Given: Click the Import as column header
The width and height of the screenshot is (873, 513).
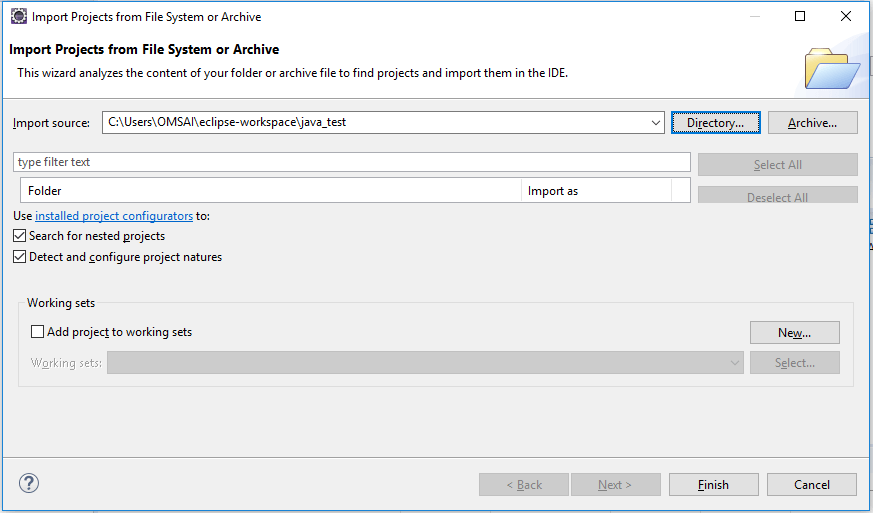Looking at the screenshot, I should coord(596,190).
